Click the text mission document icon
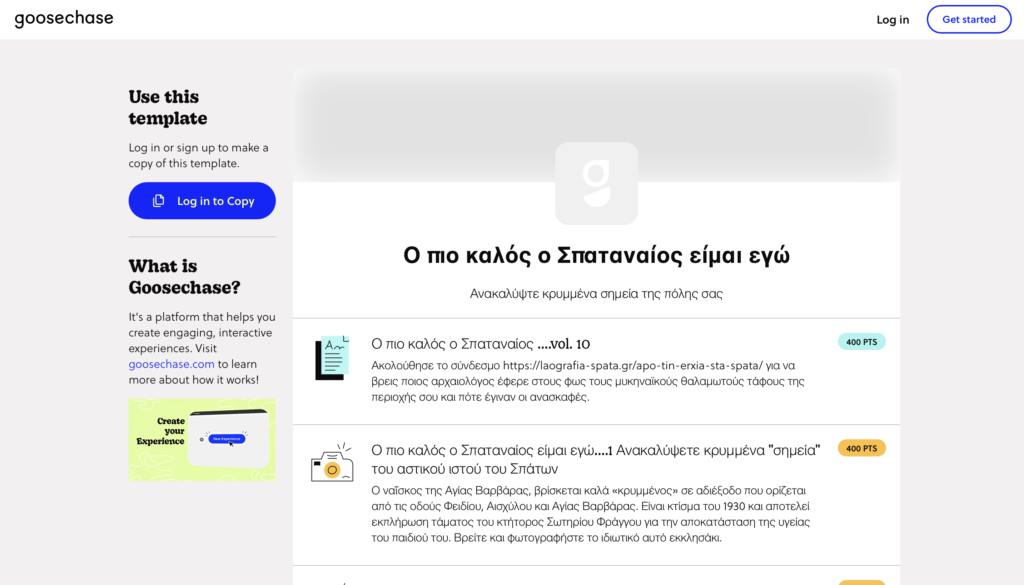This screenshot has height=585, width=1024. [x=332, y=359]
